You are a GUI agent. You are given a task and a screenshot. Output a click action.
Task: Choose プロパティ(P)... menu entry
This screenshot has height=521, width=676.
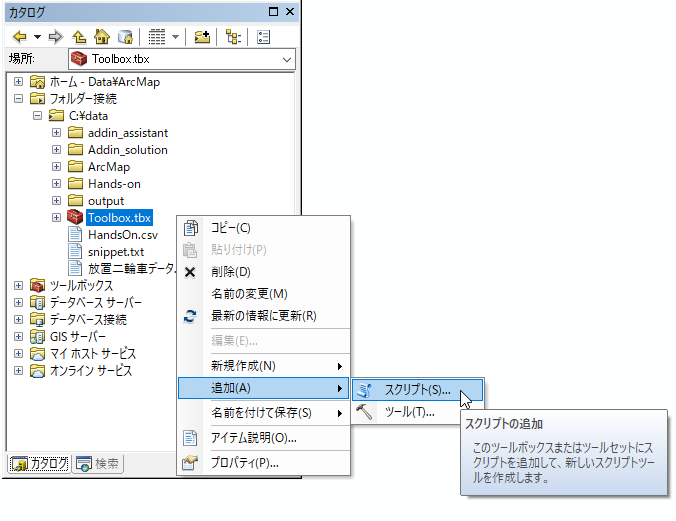pyautogui.click(x=263, y=463)
